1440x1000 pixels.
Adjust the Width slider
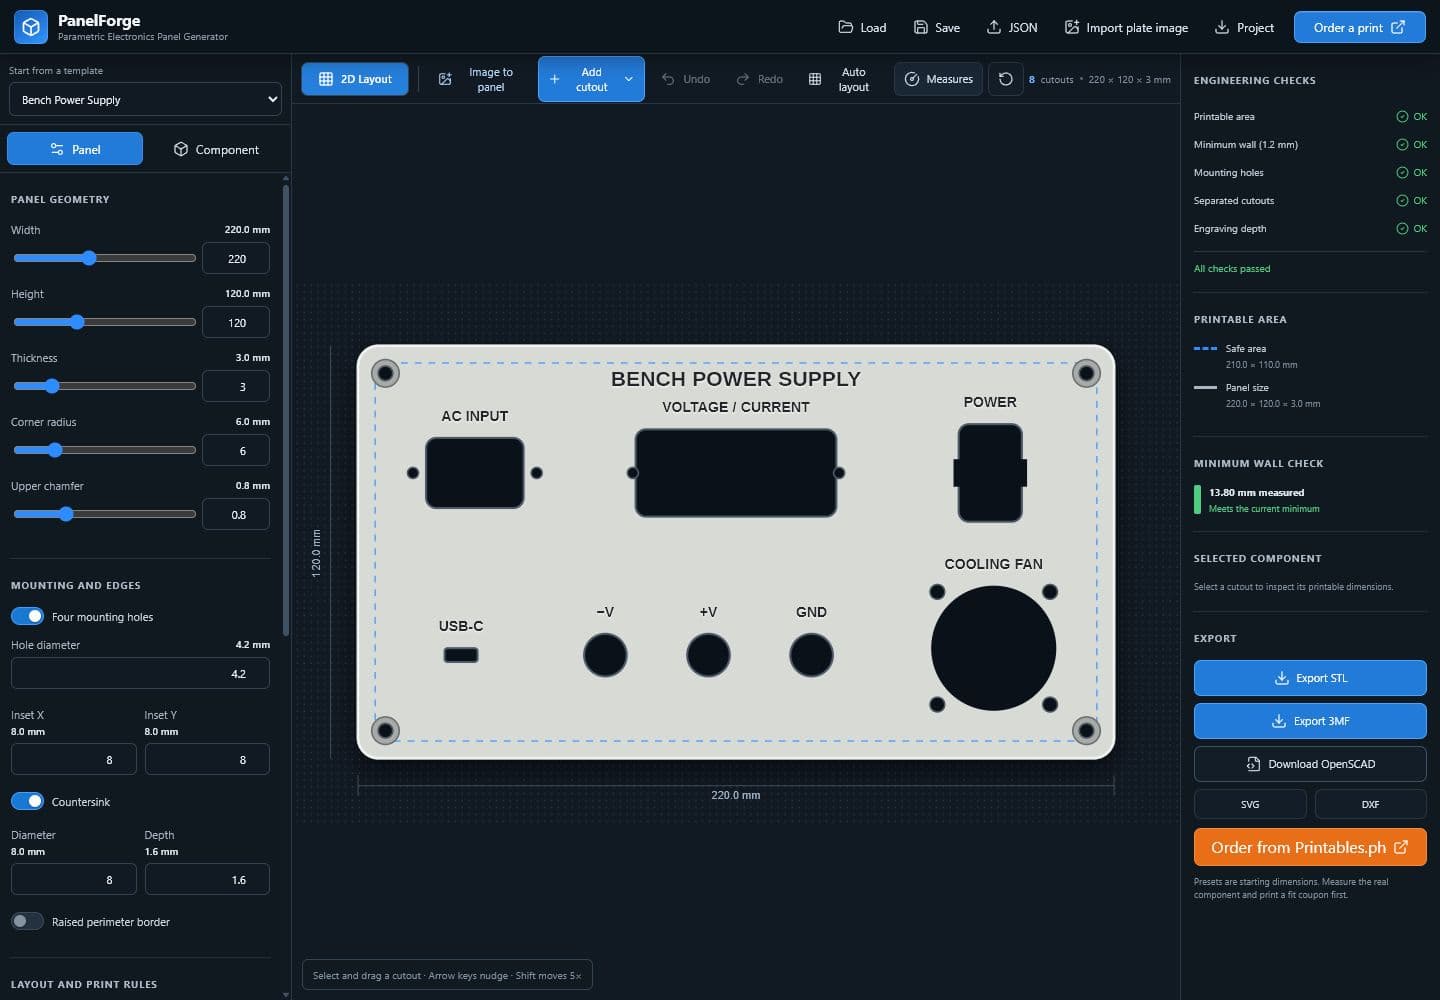(105, 258)
